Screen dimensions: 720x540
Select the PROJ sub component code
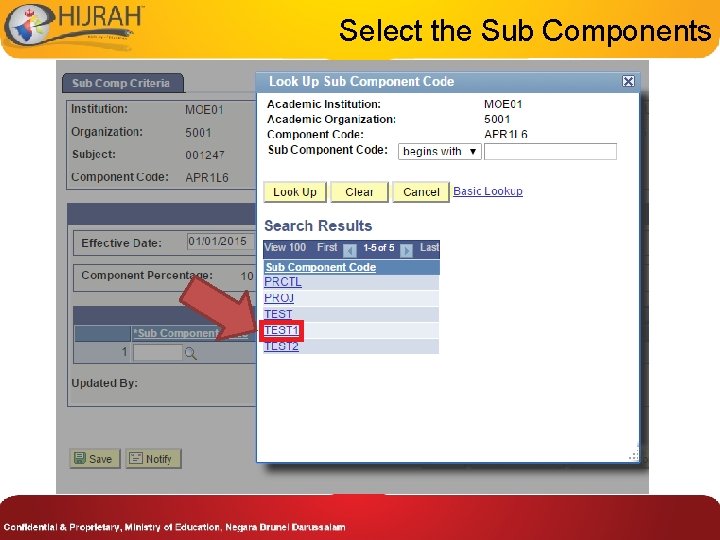pyautogui.click(x=279, y=298)
